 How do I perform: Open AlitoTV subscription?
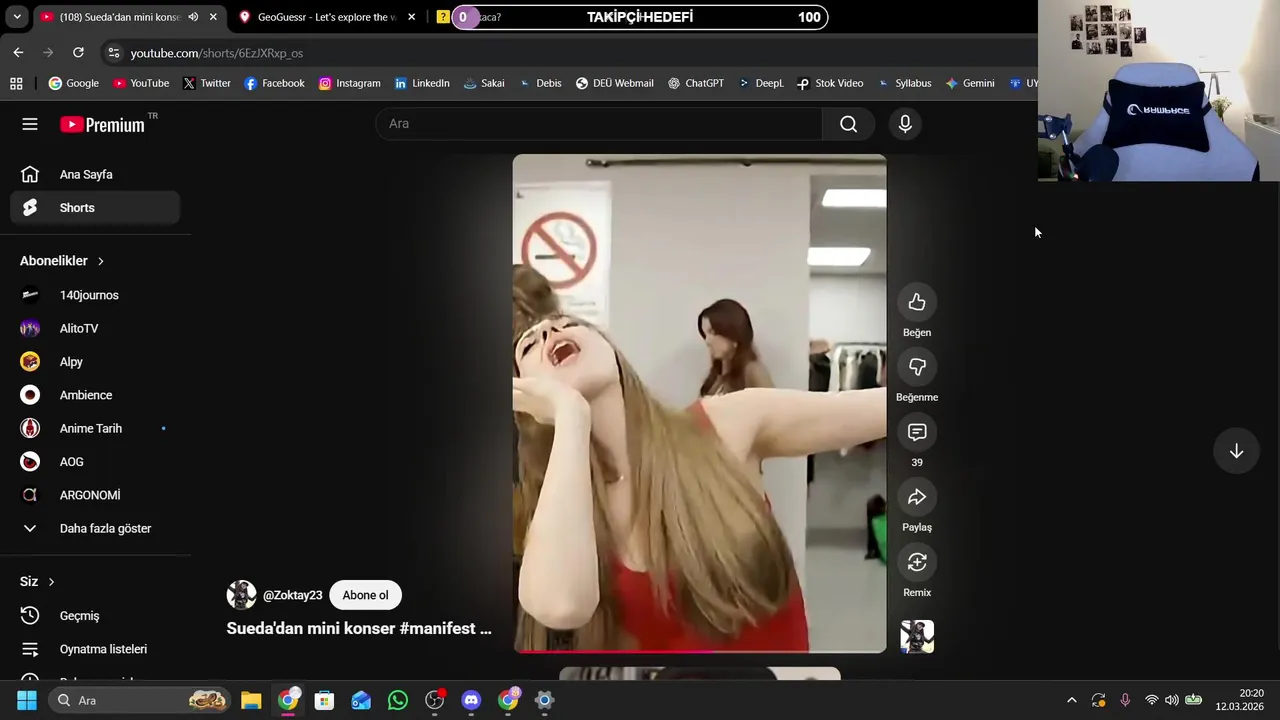95,328
